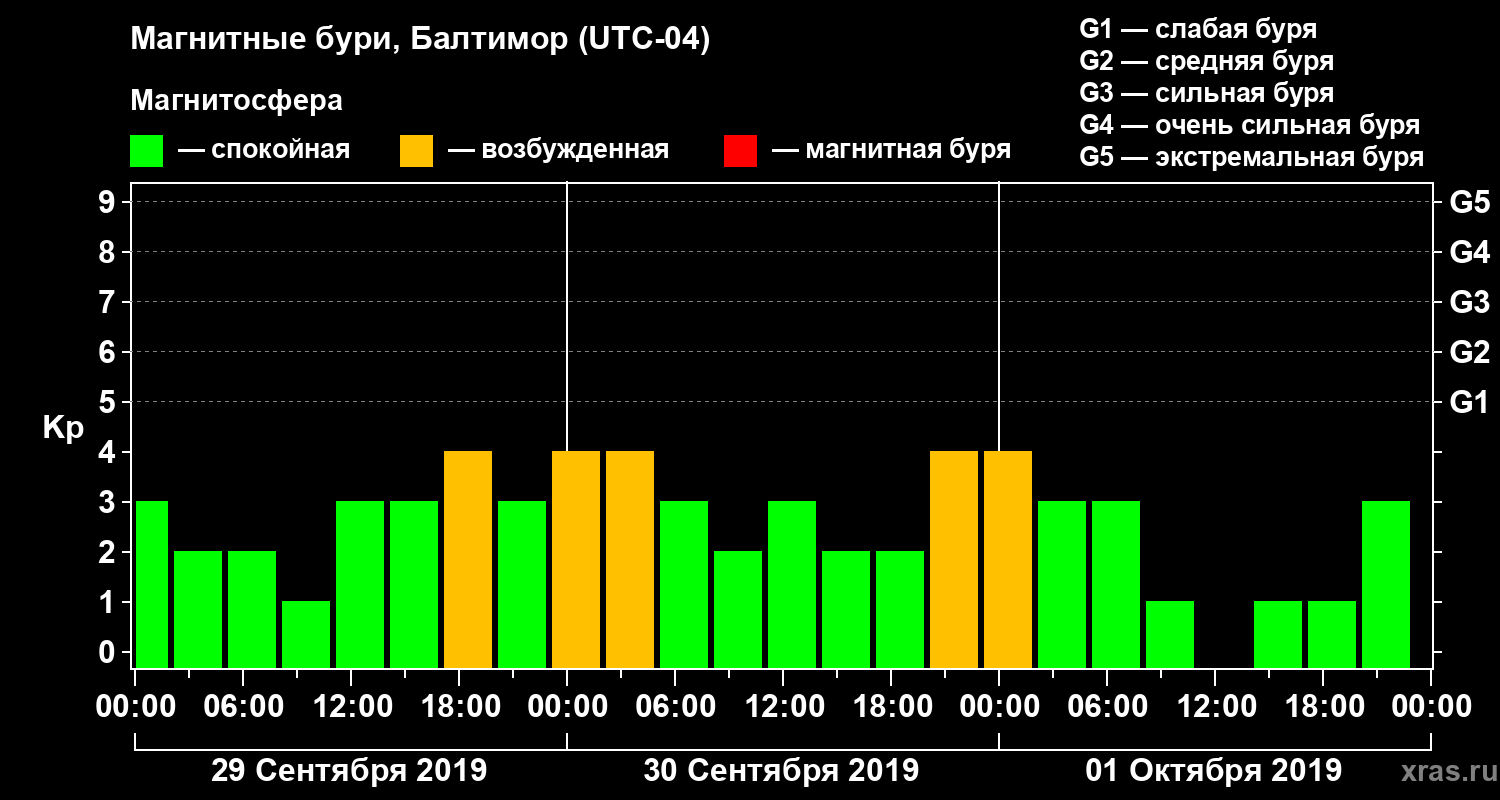
Task: Select the 'G1 — слабая буря' description
Action: [1198, 28]
